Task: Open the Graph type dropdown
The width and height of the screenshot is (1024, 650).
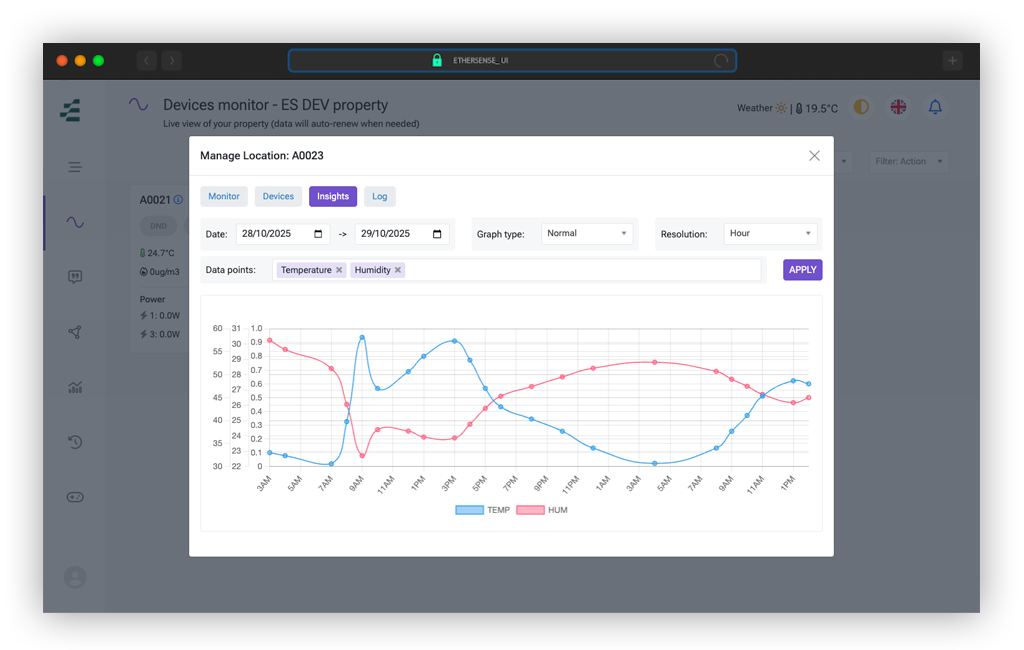Action: pos(587,233)
